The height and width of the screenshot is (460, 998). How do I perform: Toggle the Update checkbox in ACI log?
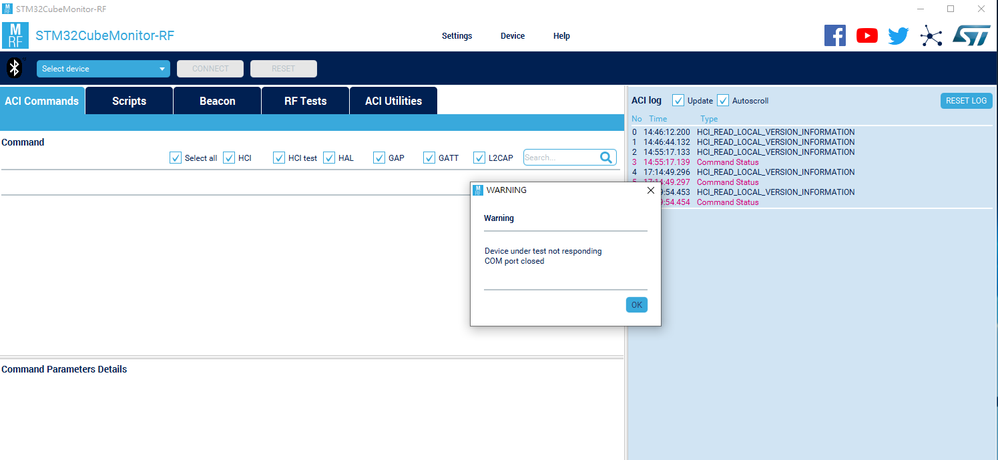[x=678, y=101]
